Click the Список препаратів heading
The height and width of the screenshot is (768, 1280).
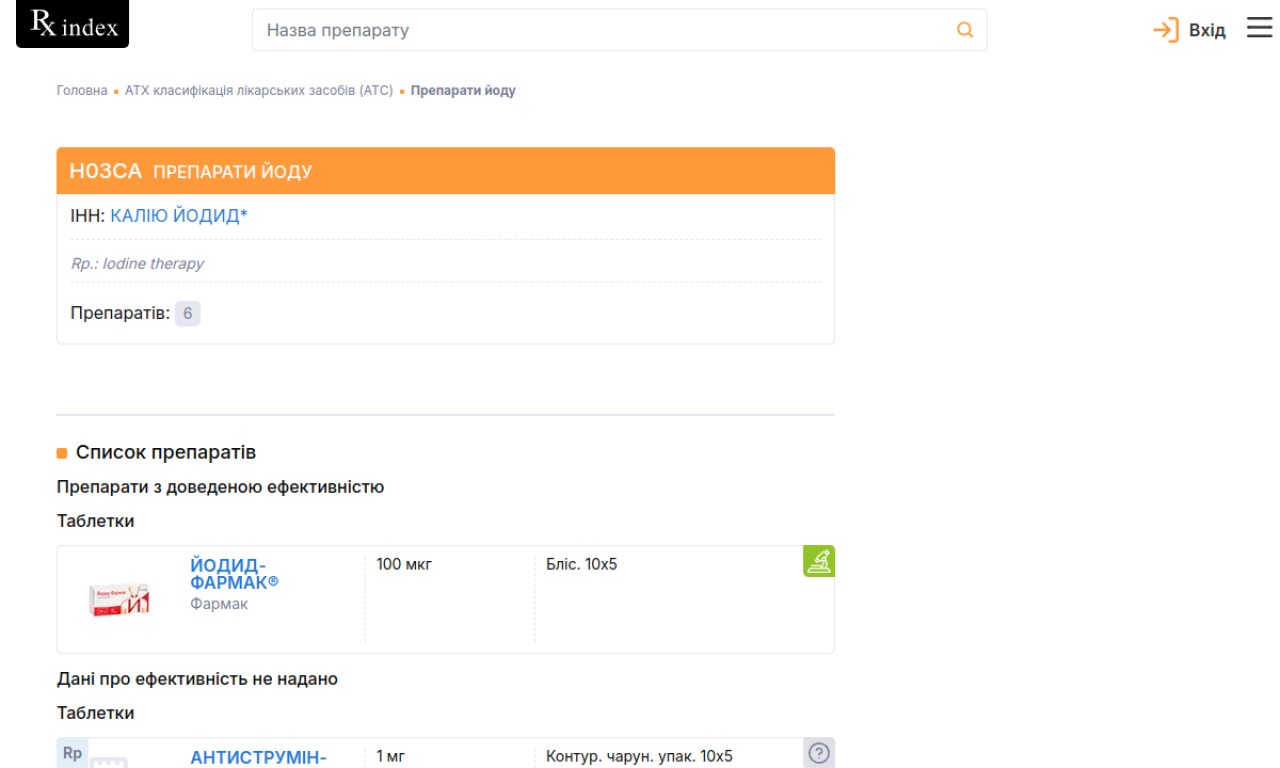(x=166, y=452)
